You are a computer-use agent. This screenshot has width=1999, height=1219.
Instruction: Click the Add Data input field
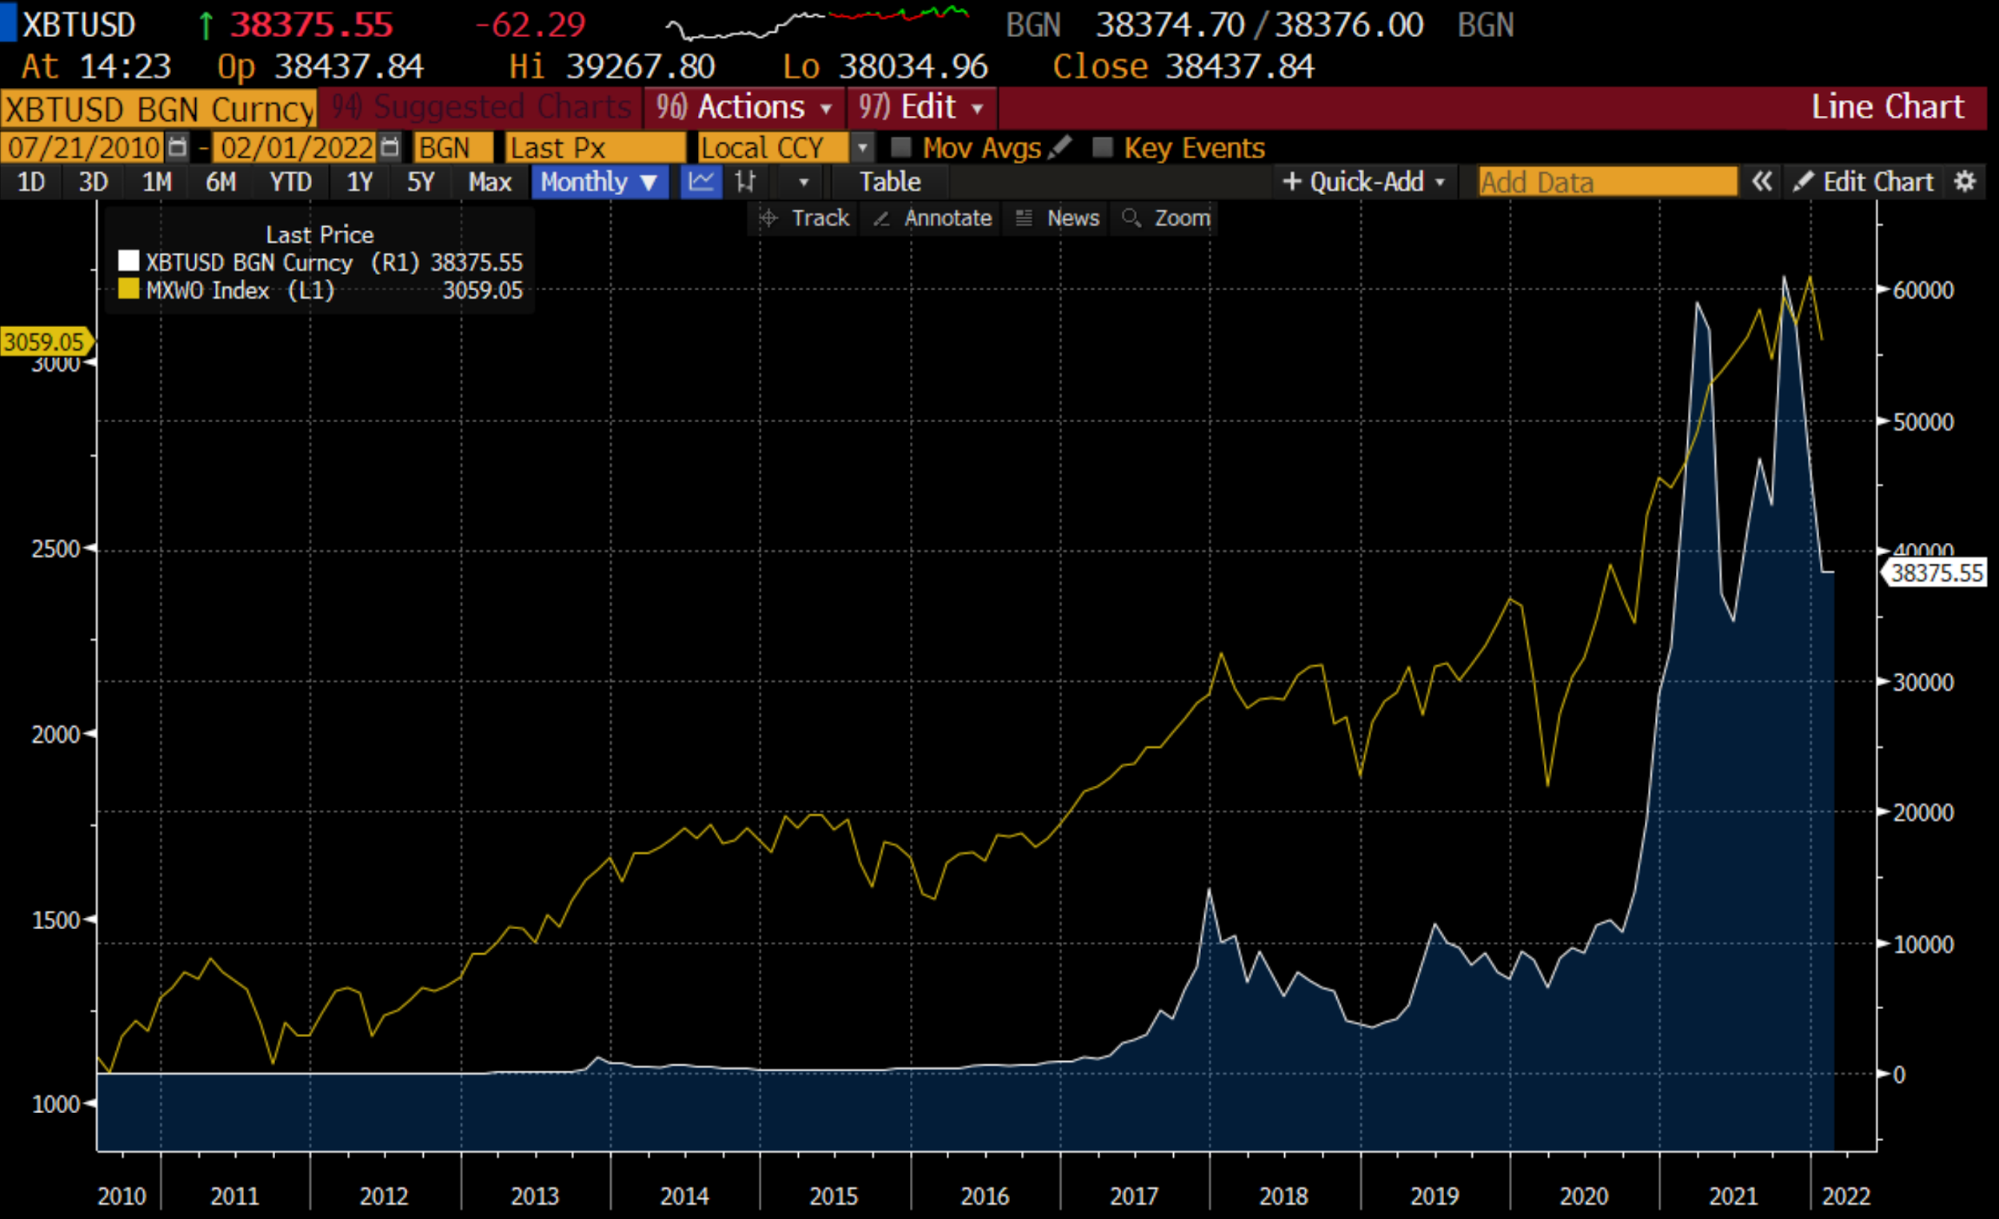tap(1606, 182)
